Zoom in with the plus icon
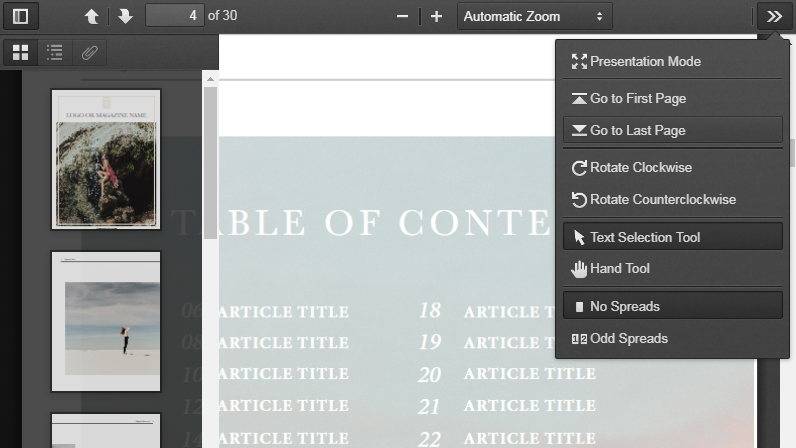 pyautogui.click(x=437, y=16)
